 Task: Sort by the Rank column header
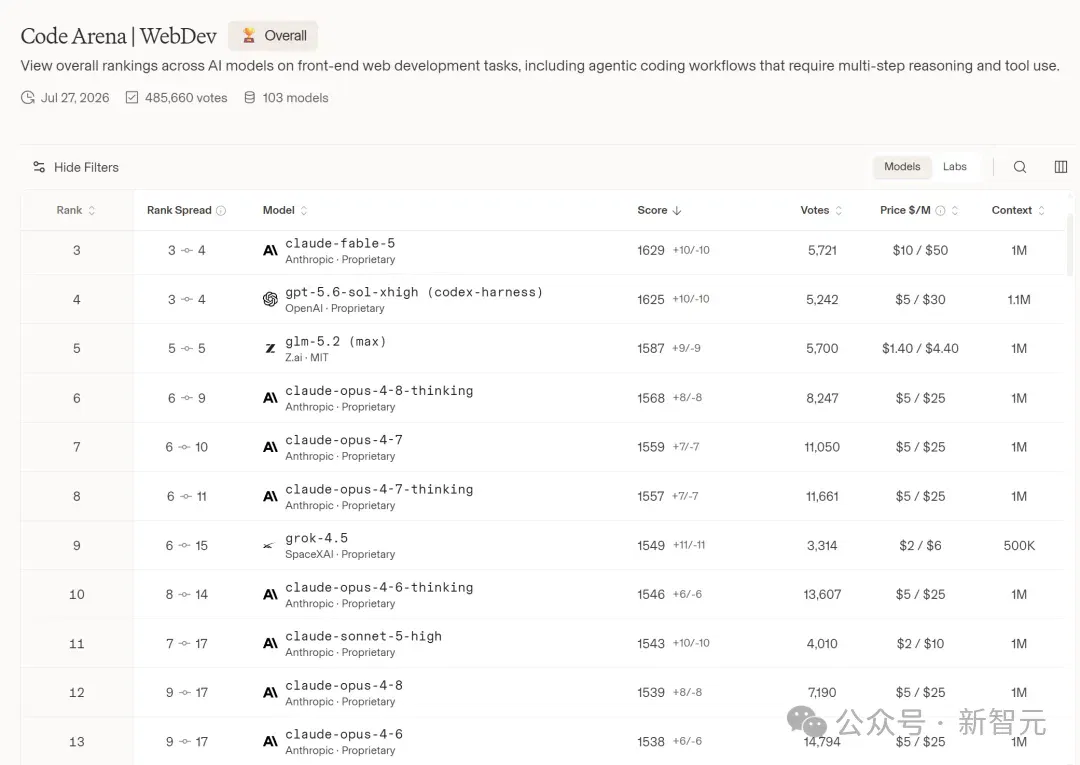[x=76, y=210]
